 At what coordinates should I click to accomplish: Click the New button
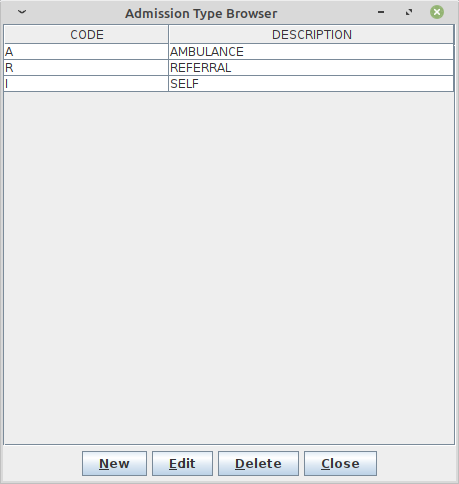tap(114, 463)
